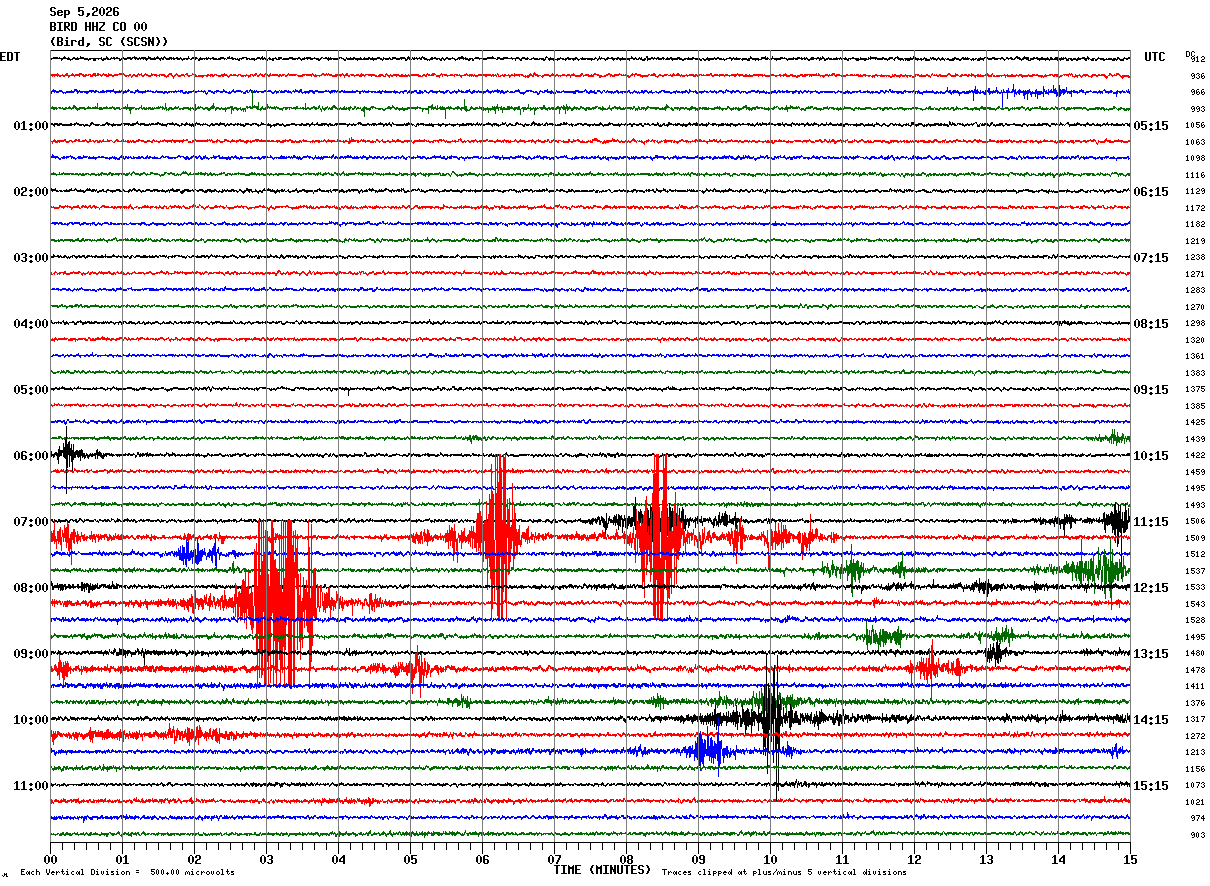This screenshot has width=1210, height=886.
Task: Click minute 12 tick on the time axis
Action: (x=914, y=858)
